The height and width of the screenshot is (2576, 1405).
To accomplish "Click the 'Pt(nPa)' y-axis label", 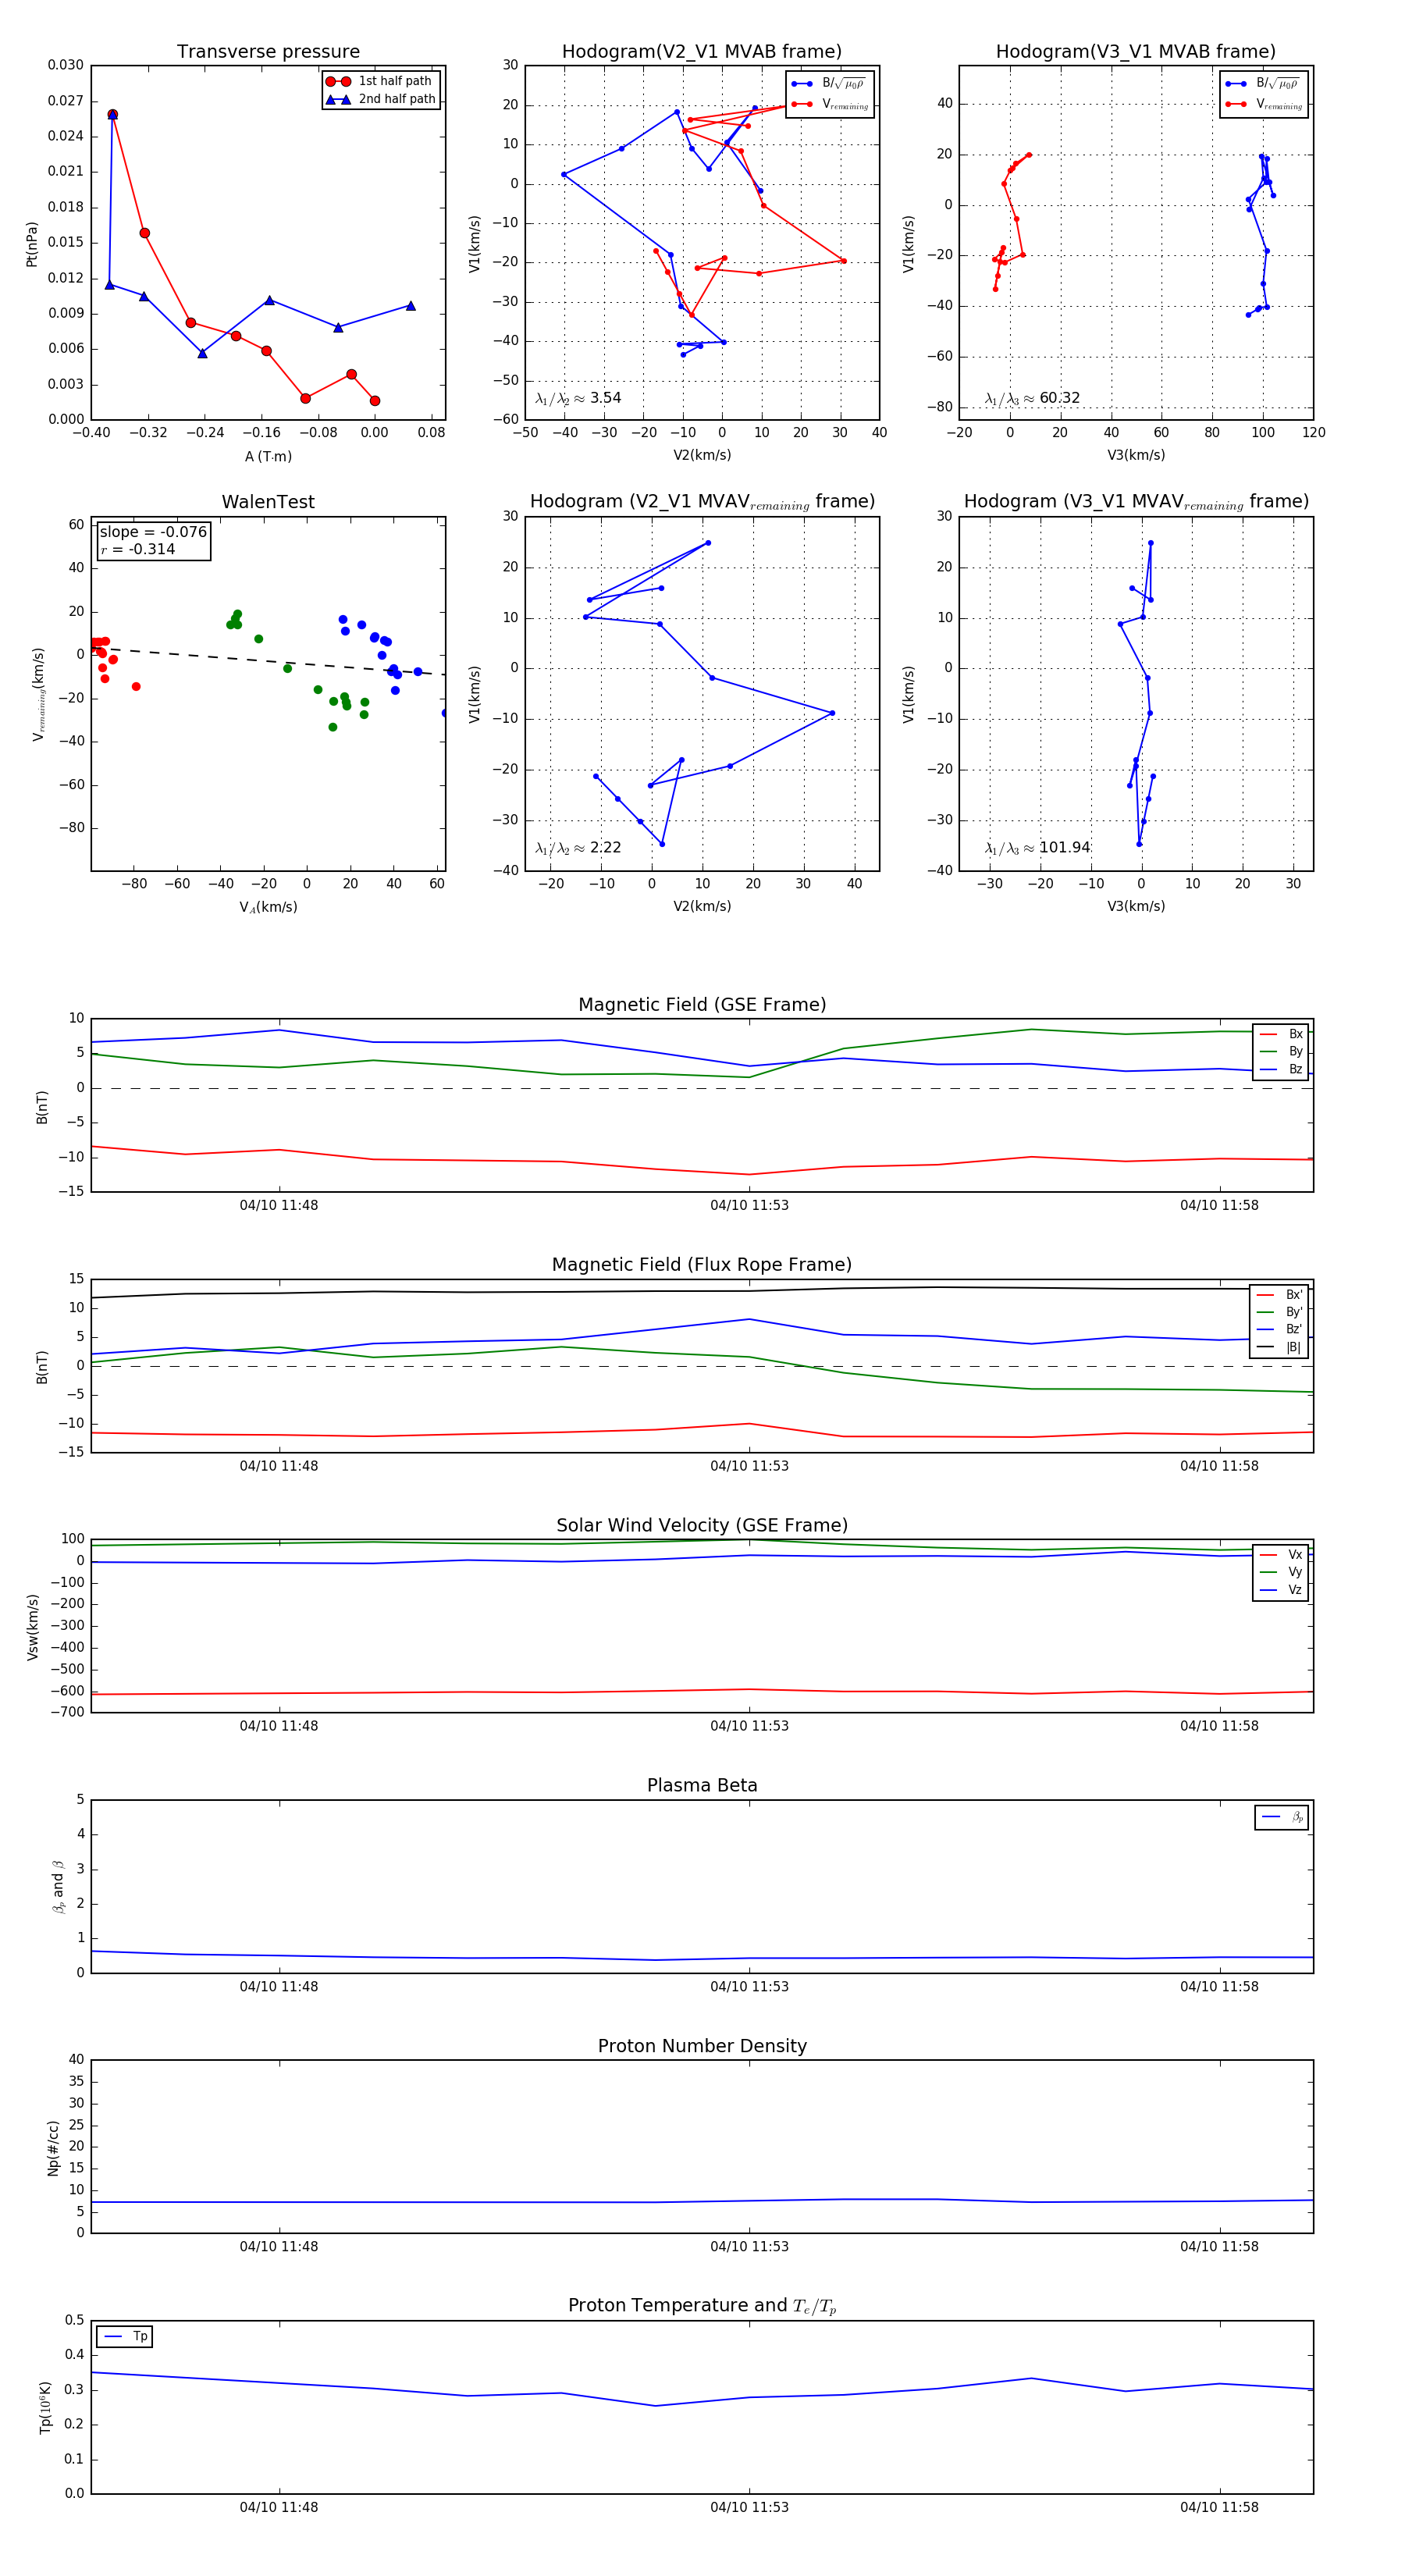I will tap(32, 244).
